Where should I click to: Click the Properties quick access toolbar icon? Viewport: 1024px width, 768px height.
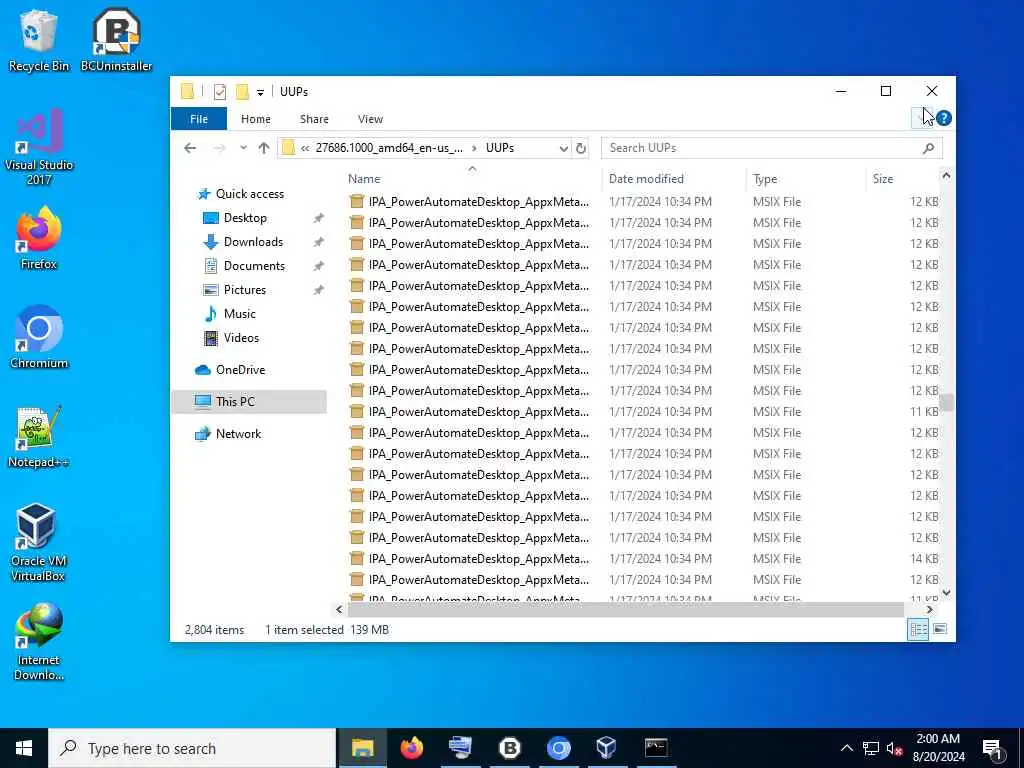click(x=220, y=92)
